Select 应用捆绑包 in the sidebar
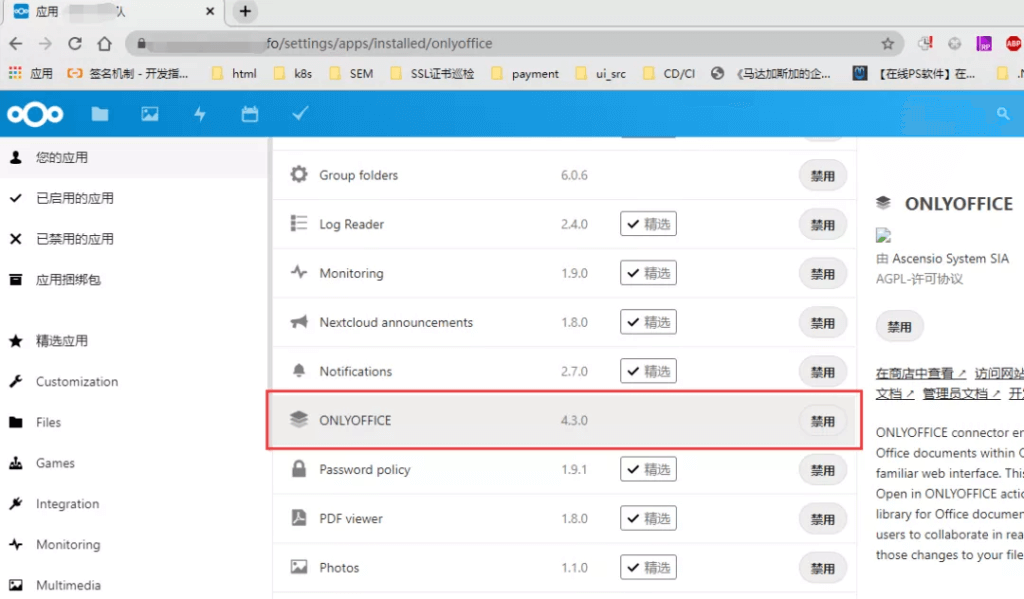Viewport: 1024px width, 599px height. (x=134, y=280)
